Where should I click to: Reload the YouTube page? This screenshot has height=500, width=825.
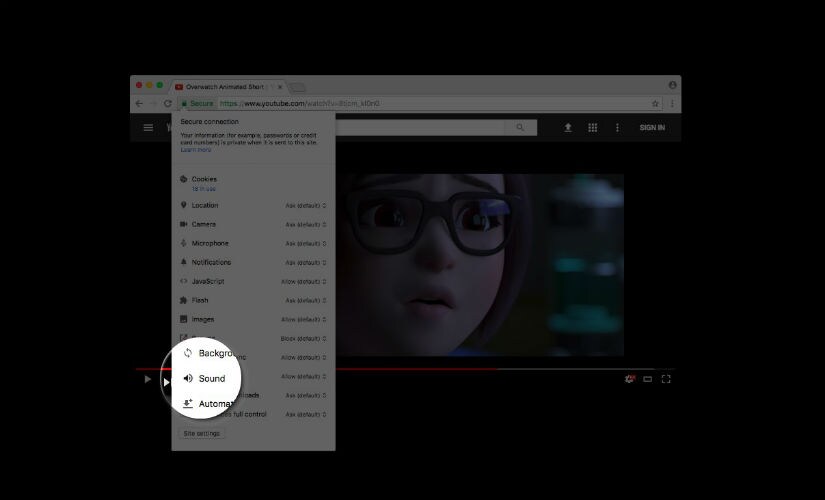pos(168,104)
